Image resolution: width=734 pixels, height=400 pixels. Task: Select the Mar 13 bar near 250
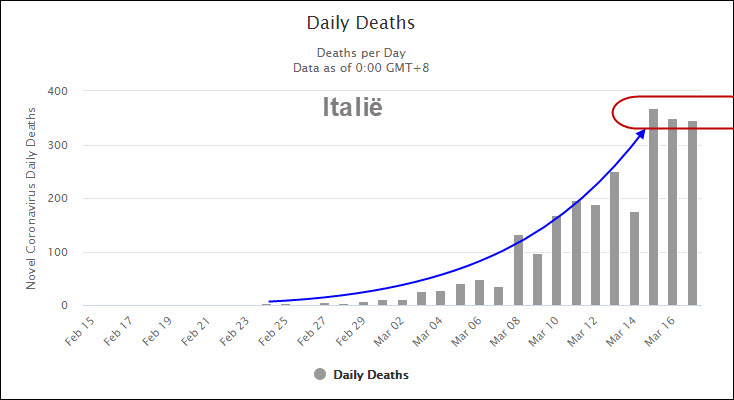[x=614, y=240]
